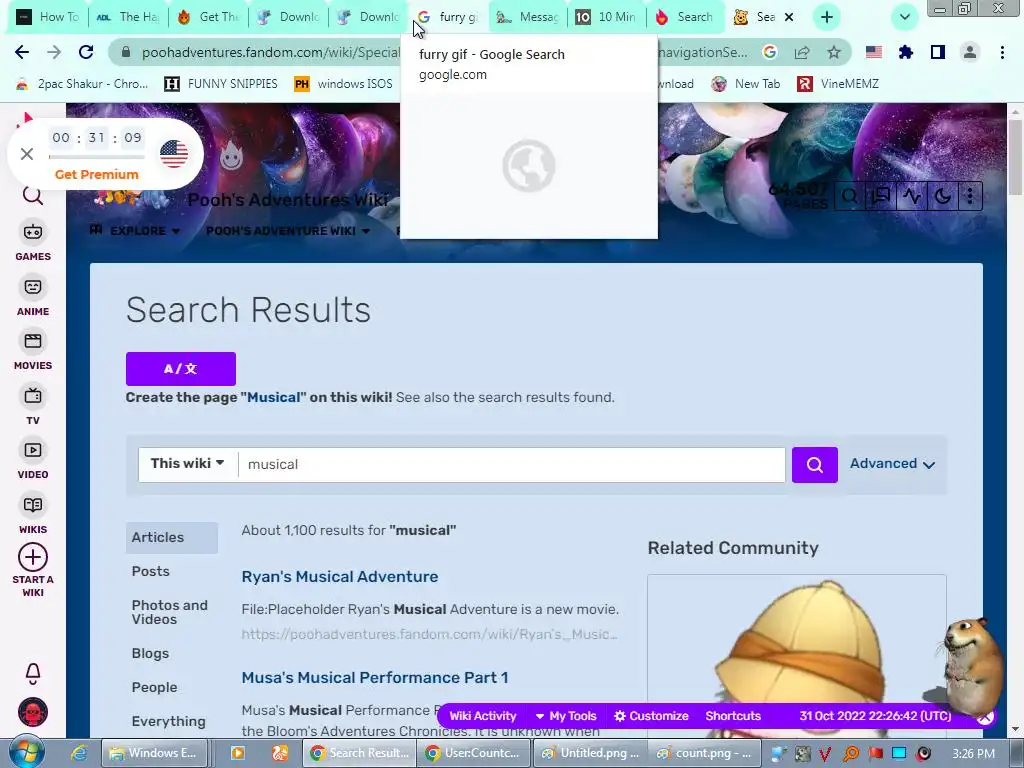The width and height of the screenshot is (1024, 768).
Task: Open the 2pac Shakur bookmark
Action: pyautogui.click(x=82, y=84)
